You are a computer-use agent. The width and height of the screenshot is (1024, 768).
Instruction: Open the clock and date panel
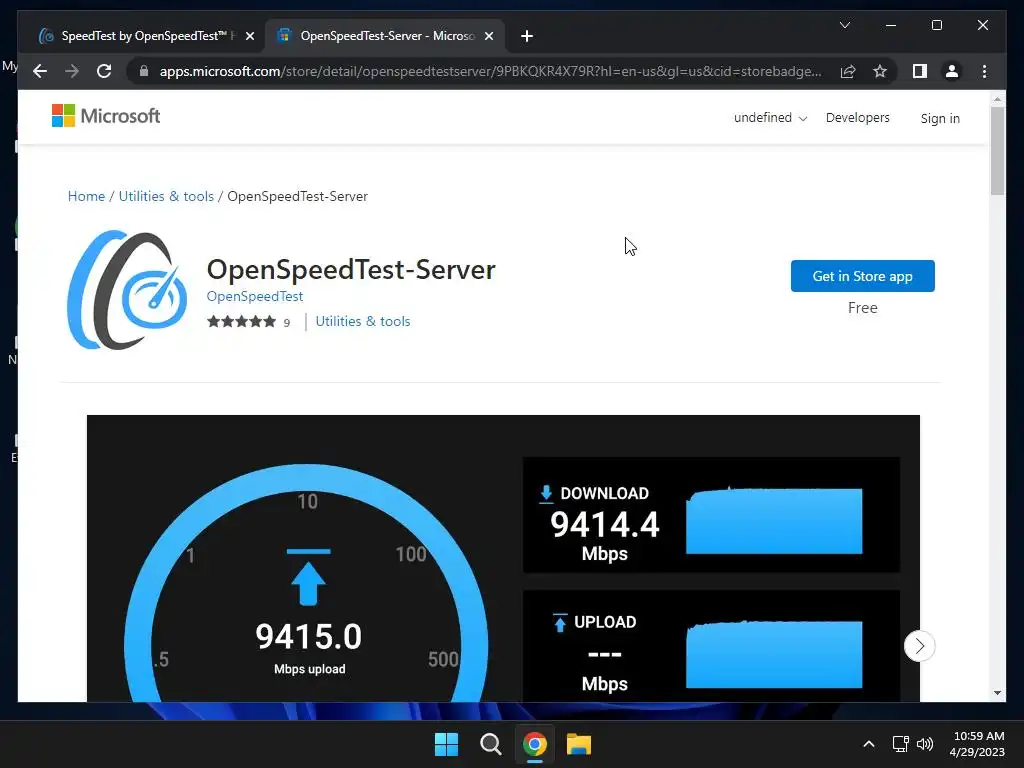click(978, 744)
